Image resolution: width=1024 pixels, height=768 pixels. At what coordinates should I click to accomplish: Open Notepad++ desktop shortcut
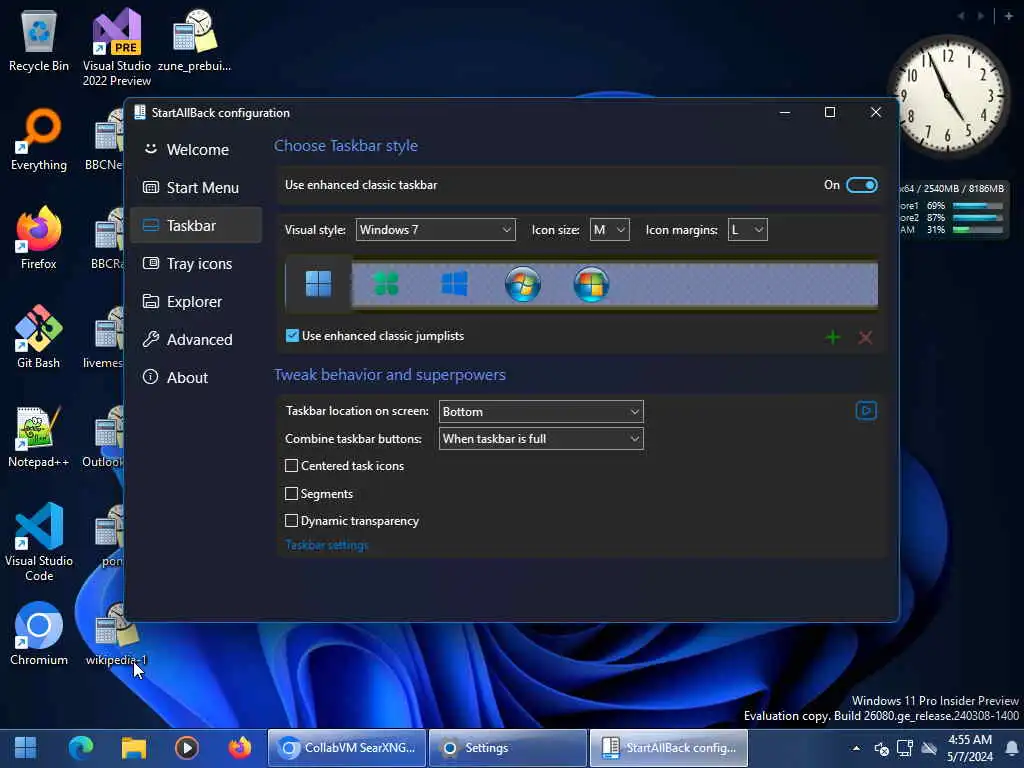(x=39, y=436)
